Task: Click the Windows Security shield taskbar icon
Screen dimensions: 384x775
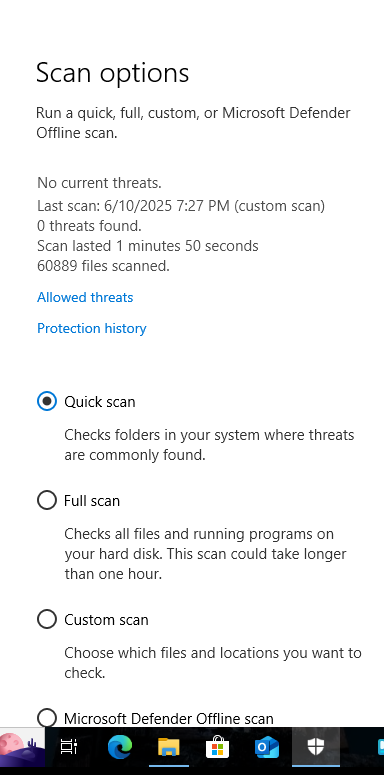Action: pos(315,747)
